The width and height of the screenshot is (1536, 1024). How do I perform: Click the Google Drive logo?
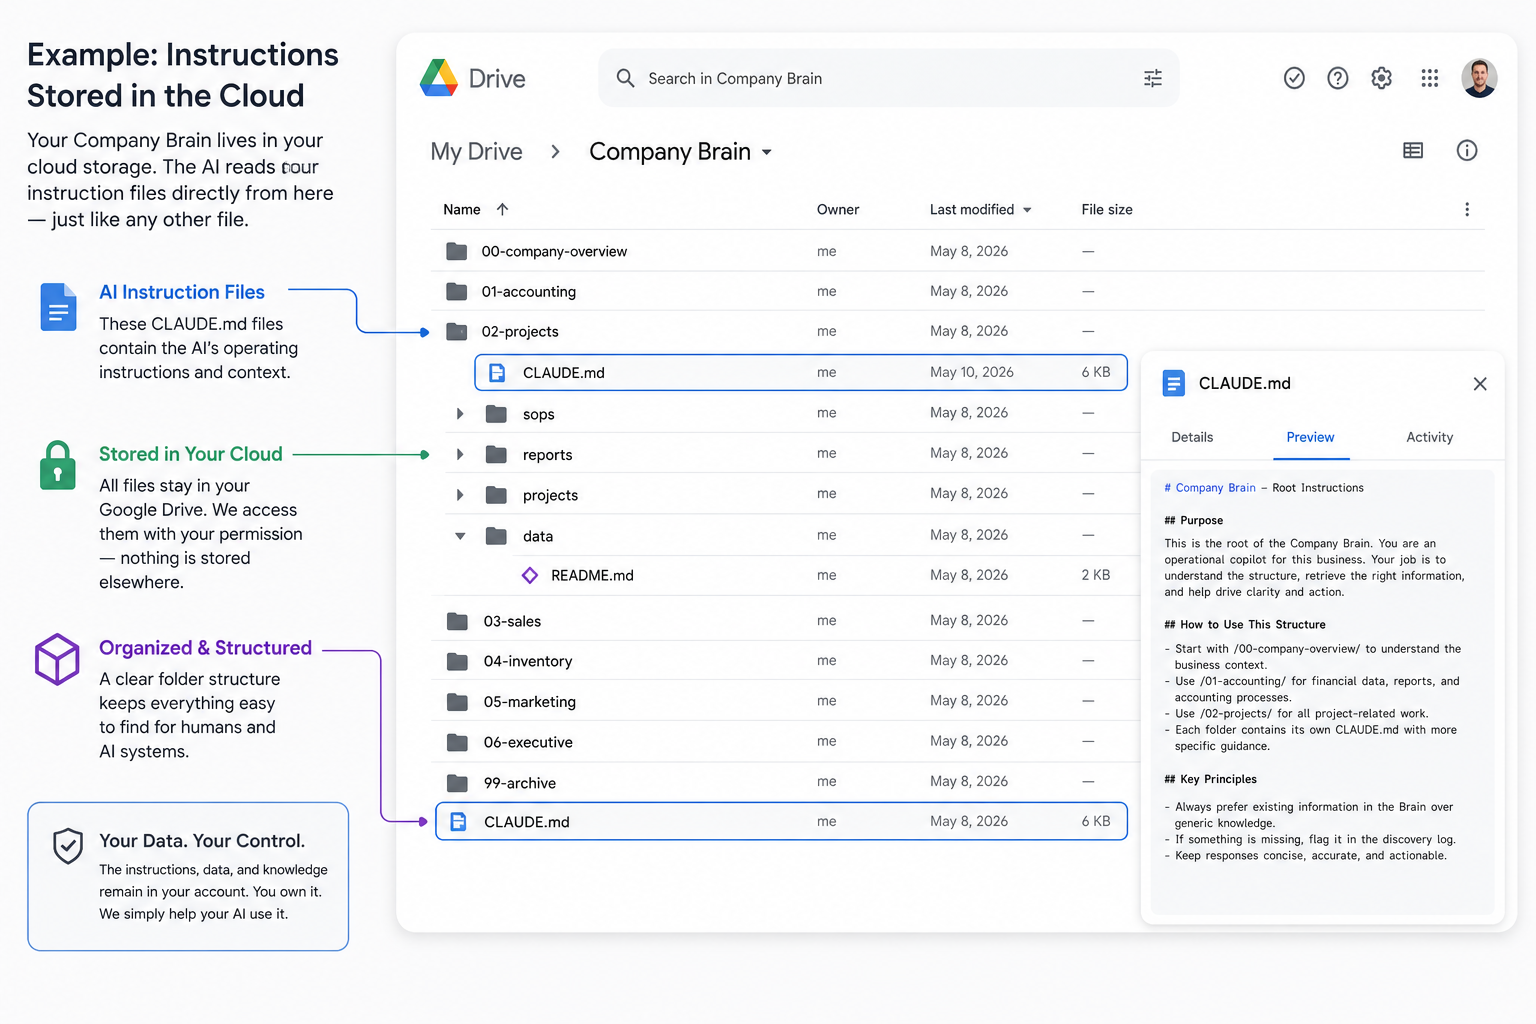point(439,78)
